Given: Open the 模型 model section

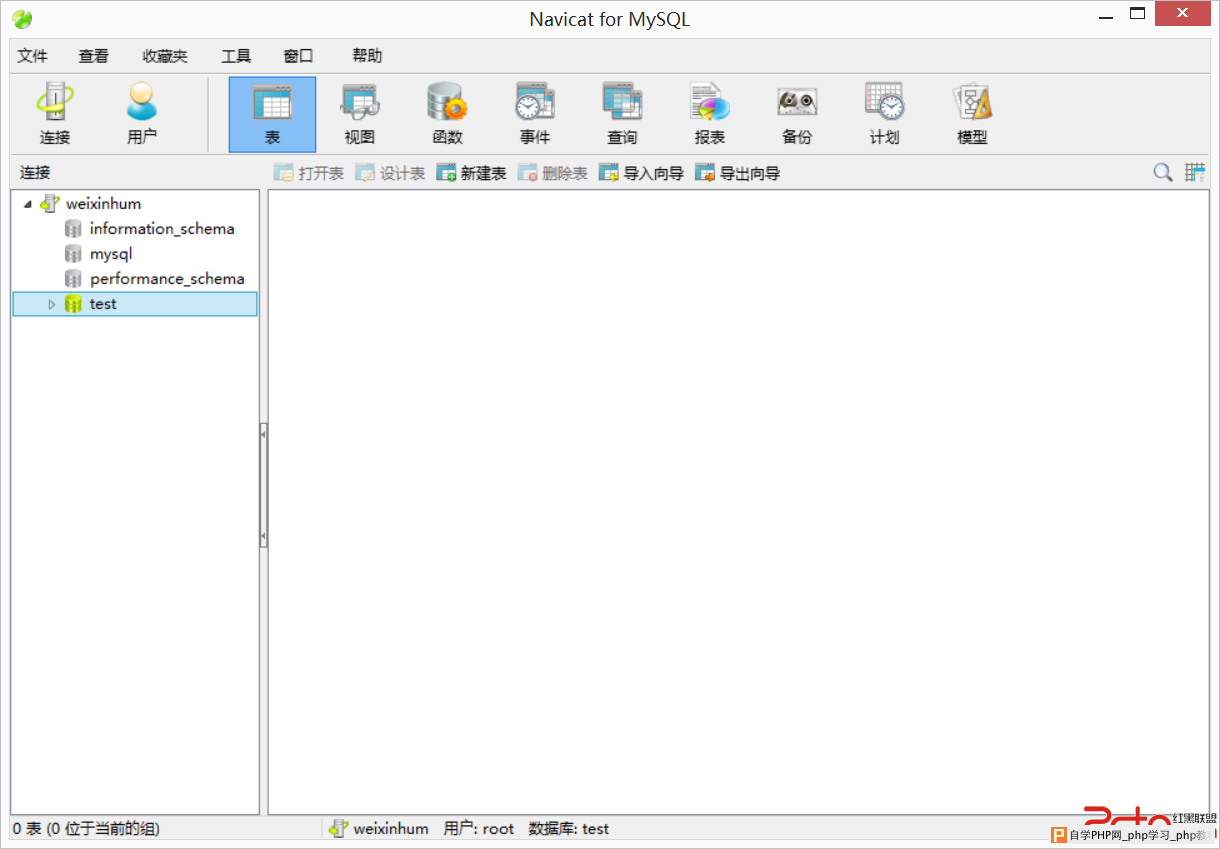Looking at the screenshot, I should [972, 114].
